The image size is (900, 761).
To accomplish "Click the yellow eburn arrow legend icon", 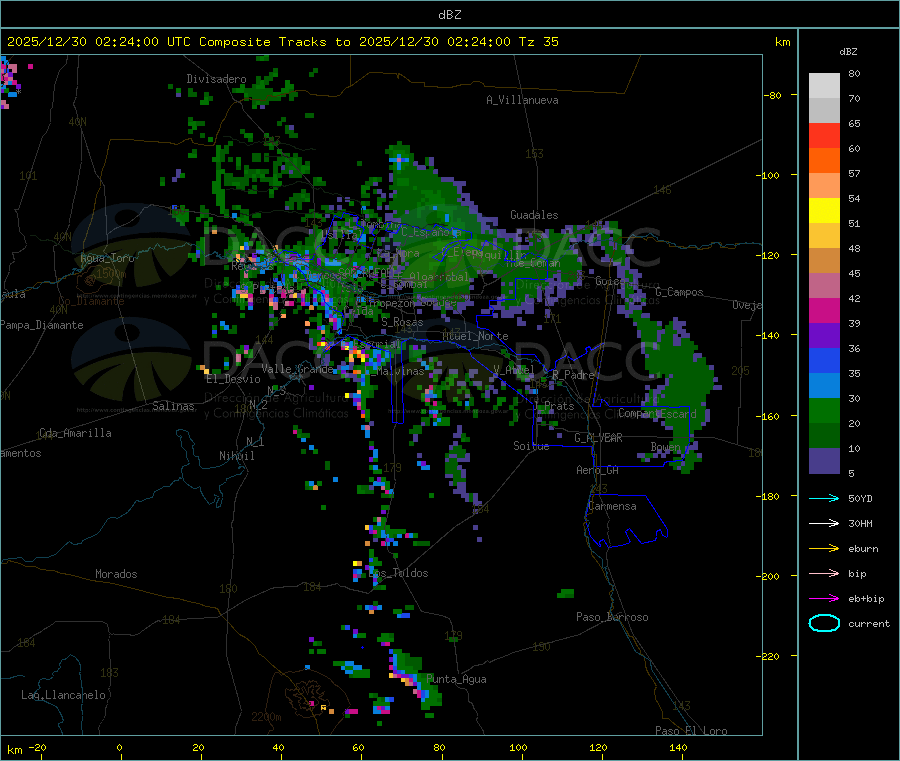I will pos(824,549).
